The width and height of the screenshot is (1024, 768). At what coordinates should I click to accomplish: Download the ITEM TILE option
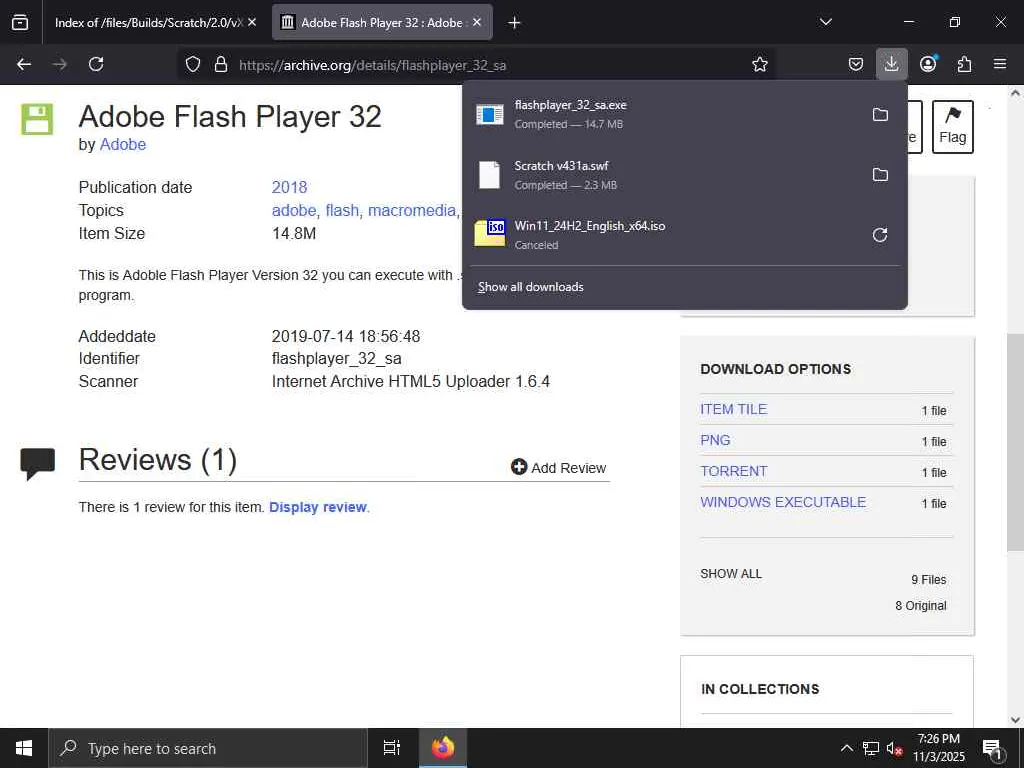(733, 409)
